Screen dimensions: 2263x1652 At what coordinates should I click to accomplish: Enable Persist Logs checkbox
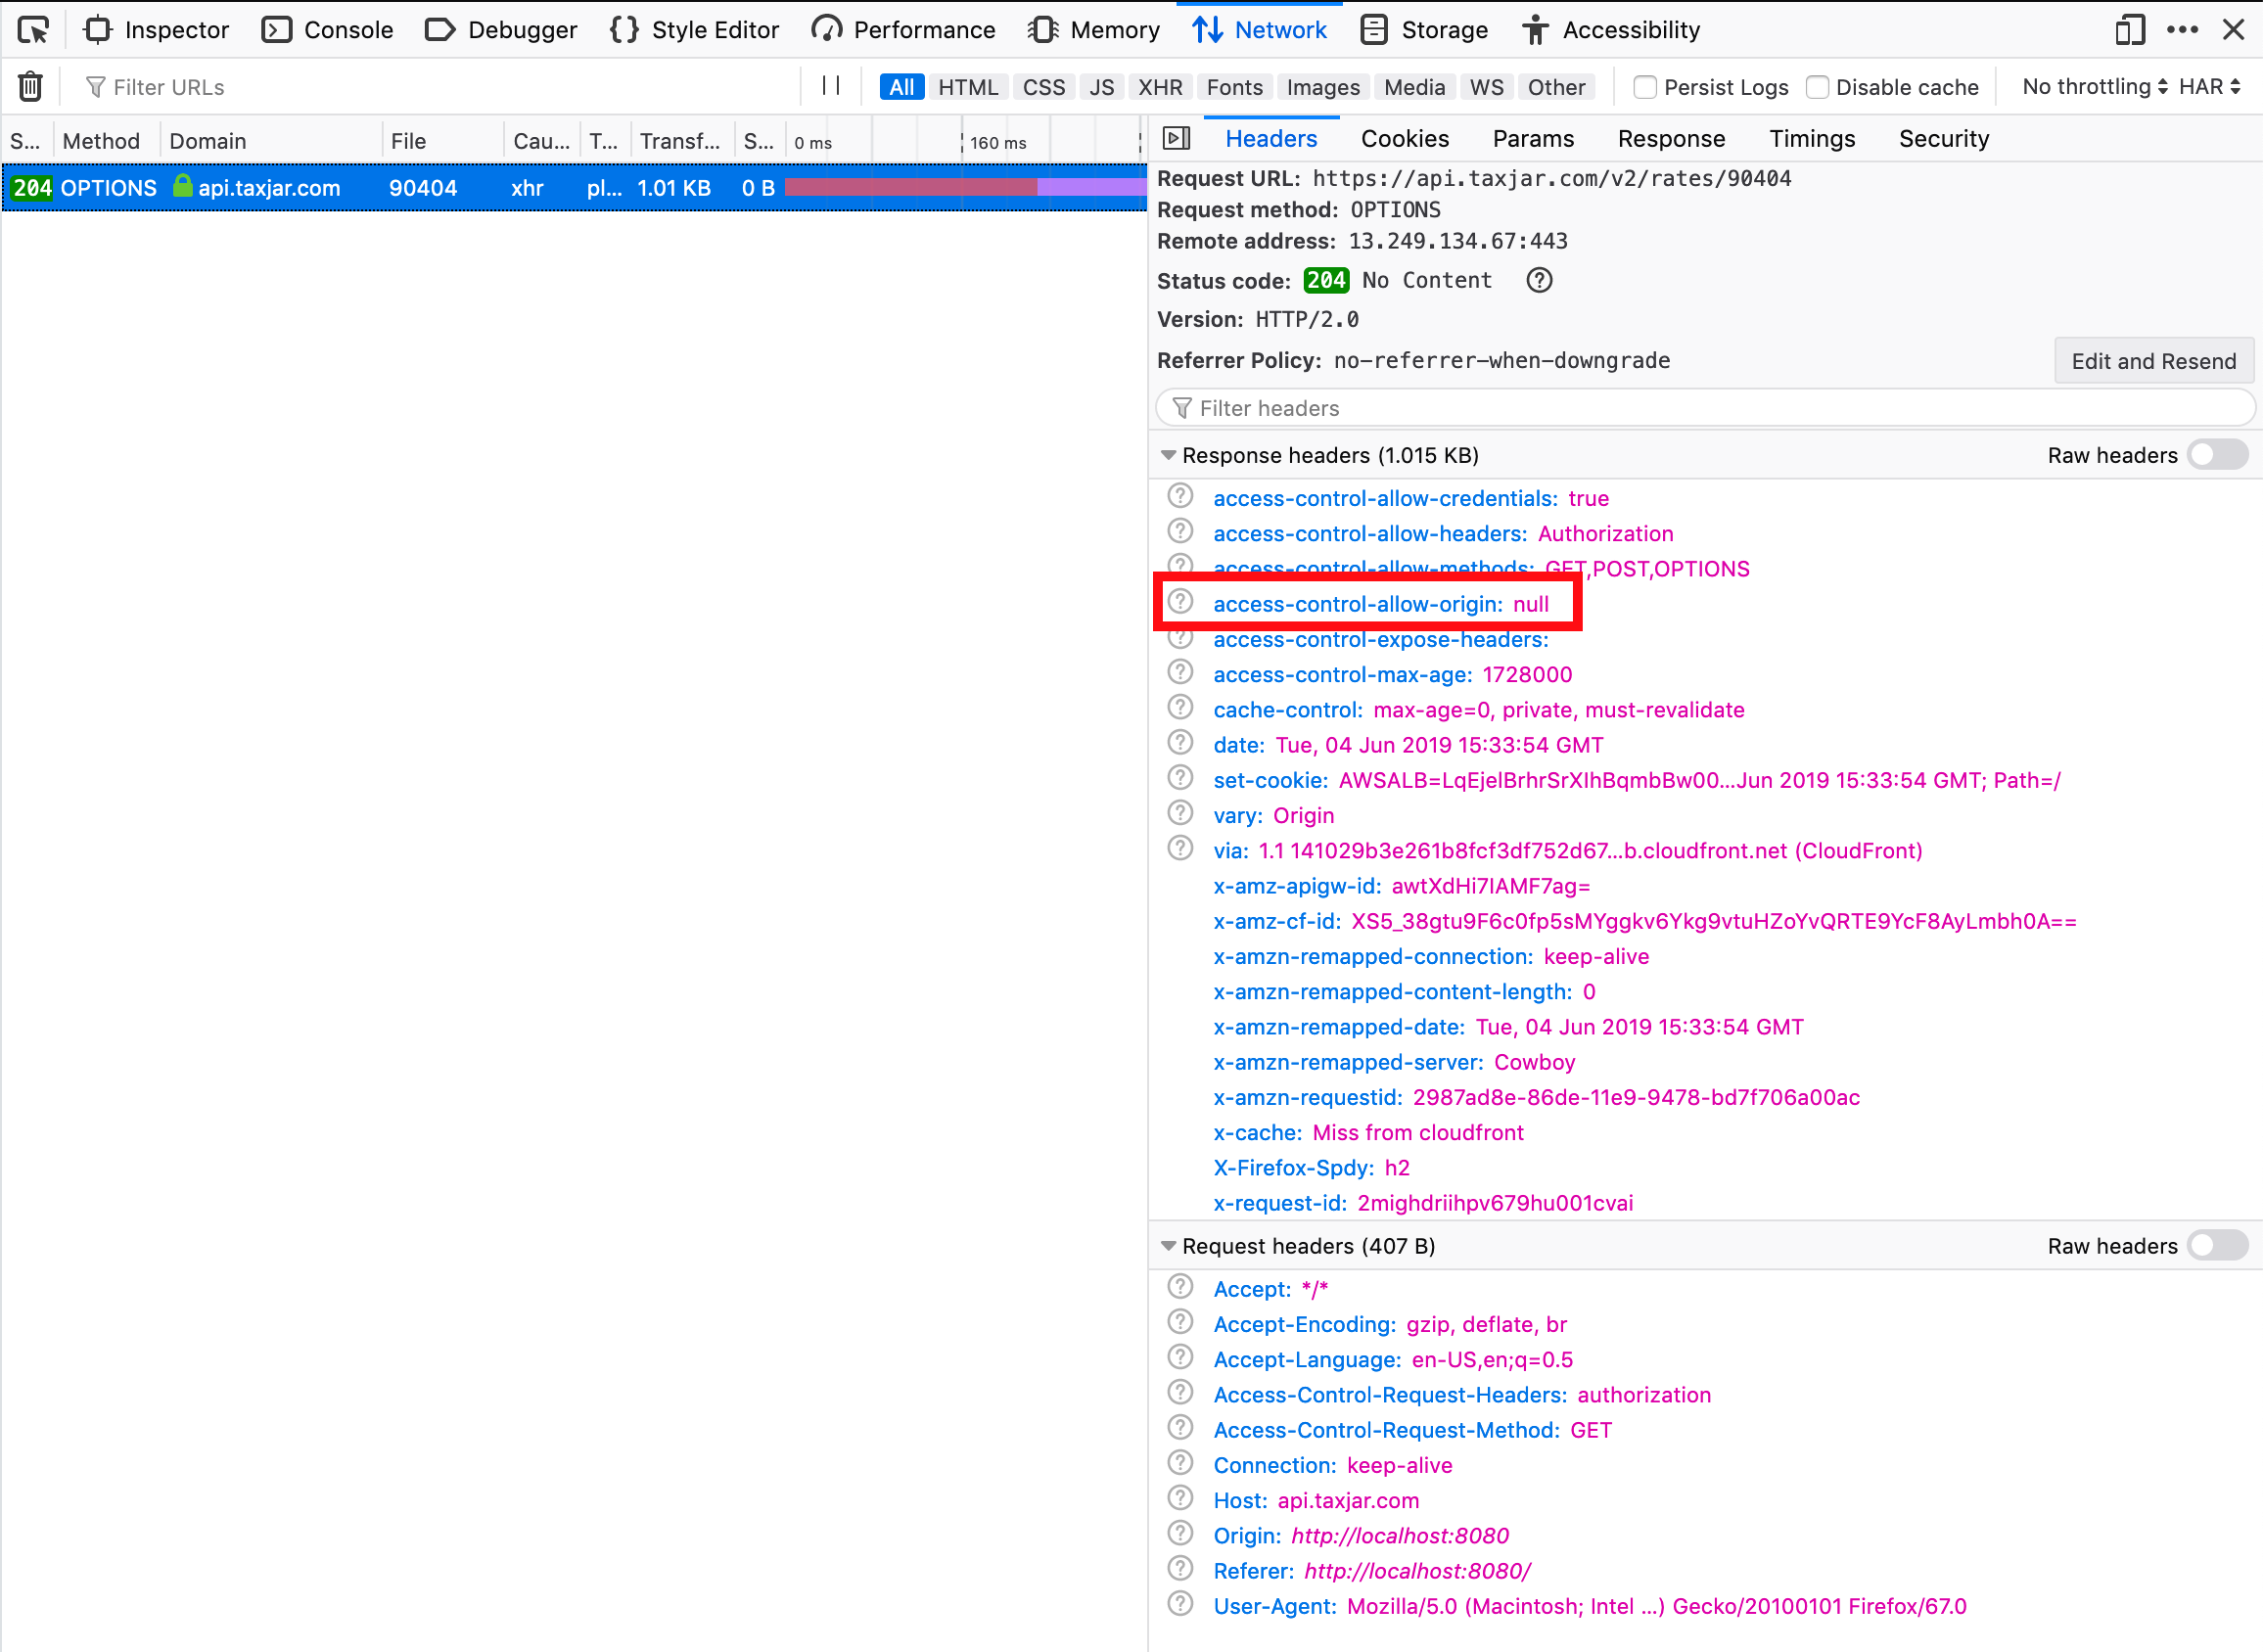pos(1644,87)
